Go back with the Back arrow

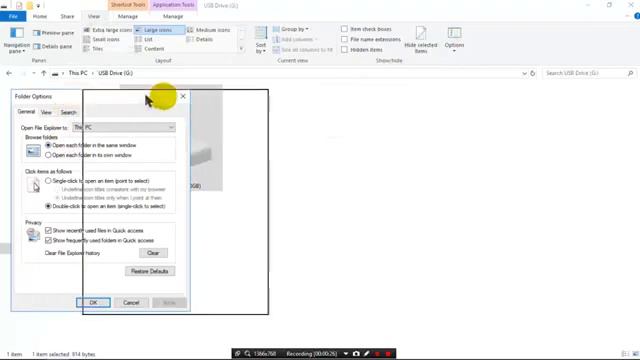[x=9, y=73]
